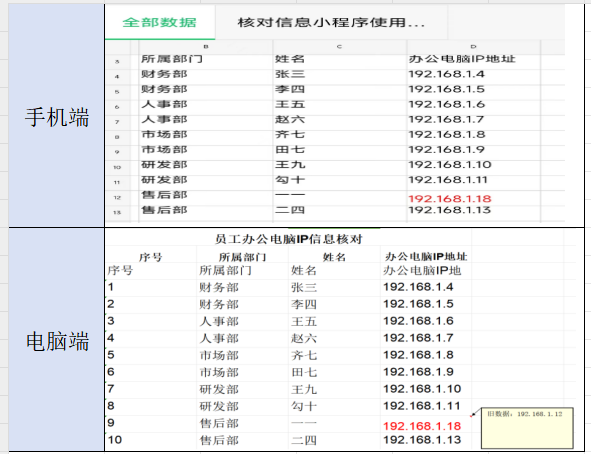
Task: Select the 手机端 label cell
Action: (57, 116)
